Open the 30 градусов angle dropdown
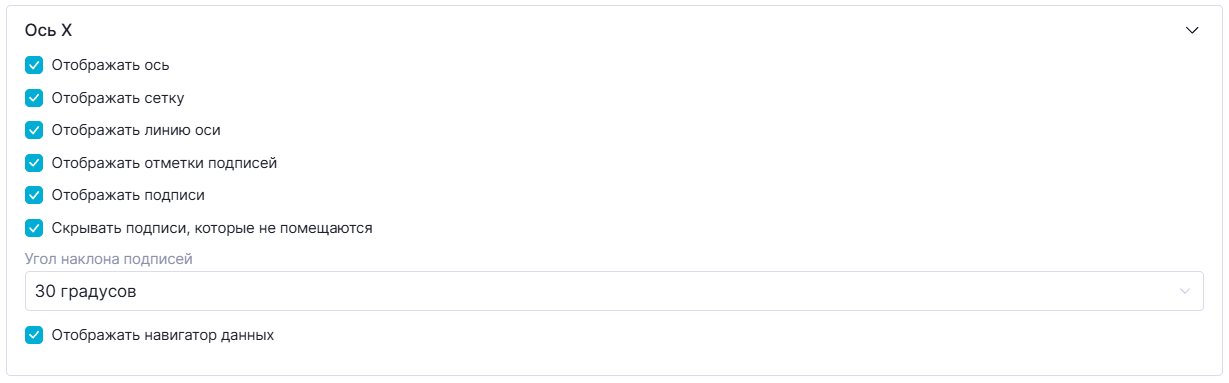 [614, 291]
